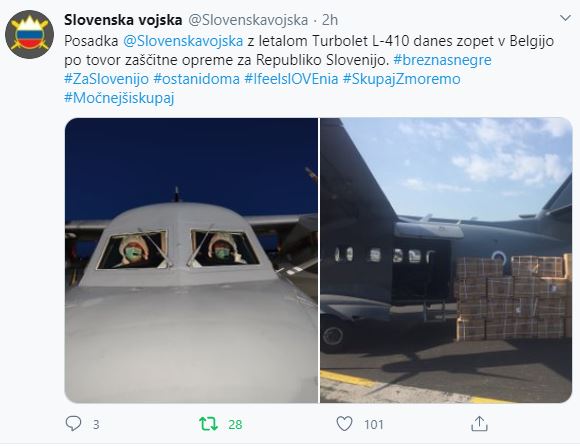Open the cargo boxes airplane photo

coord(446,260)
